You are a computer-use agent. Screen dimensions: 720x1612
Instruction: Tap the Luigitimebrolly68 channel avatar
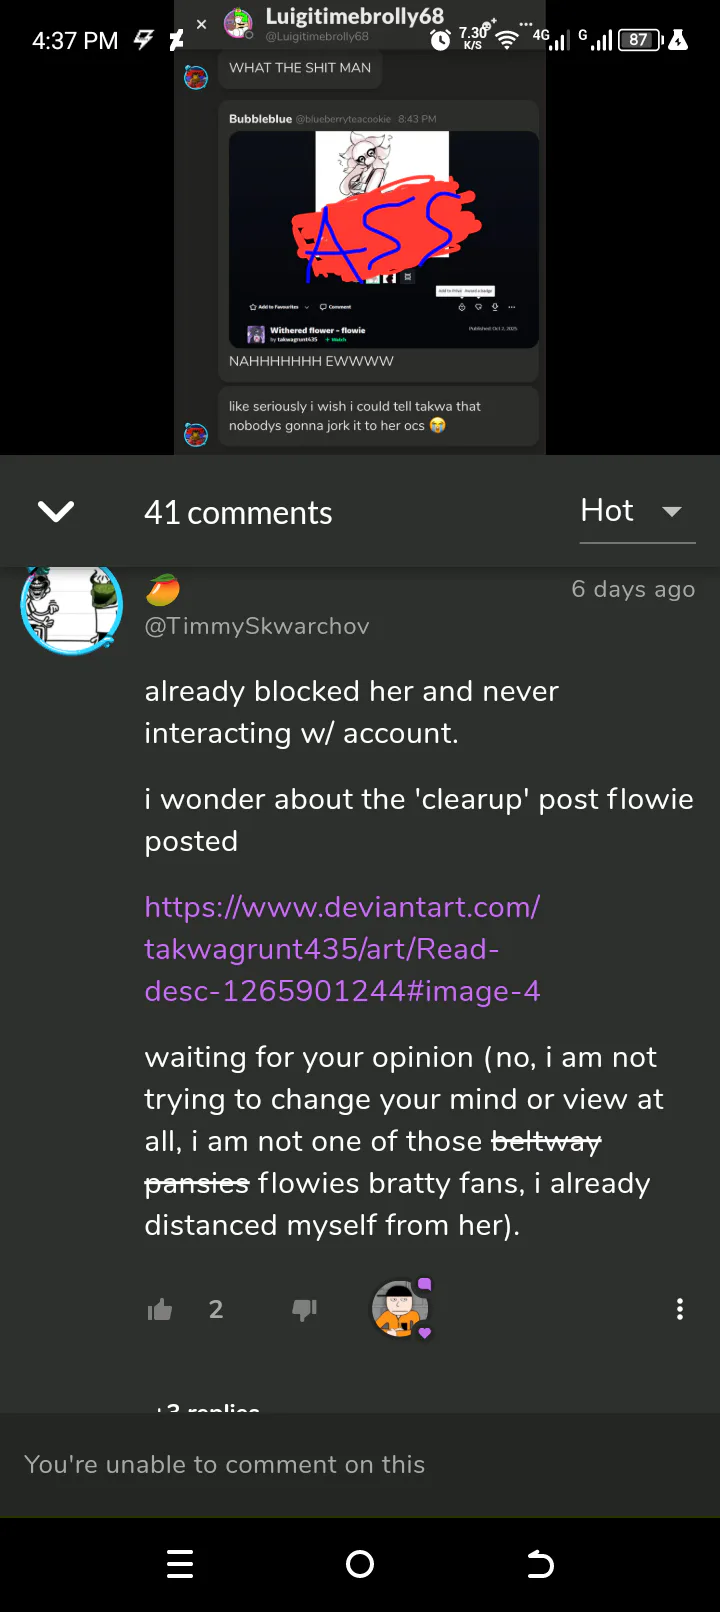coord(238,22)
